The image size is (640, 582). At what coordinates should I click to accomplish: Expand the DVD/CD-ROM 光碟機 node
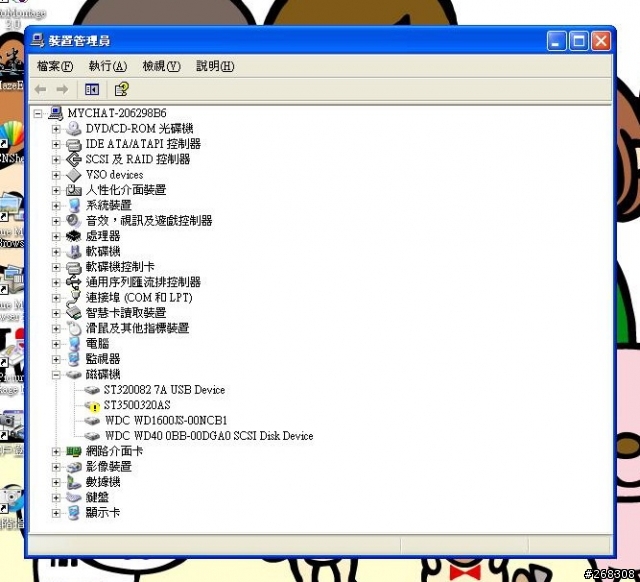tap(56, 129)
